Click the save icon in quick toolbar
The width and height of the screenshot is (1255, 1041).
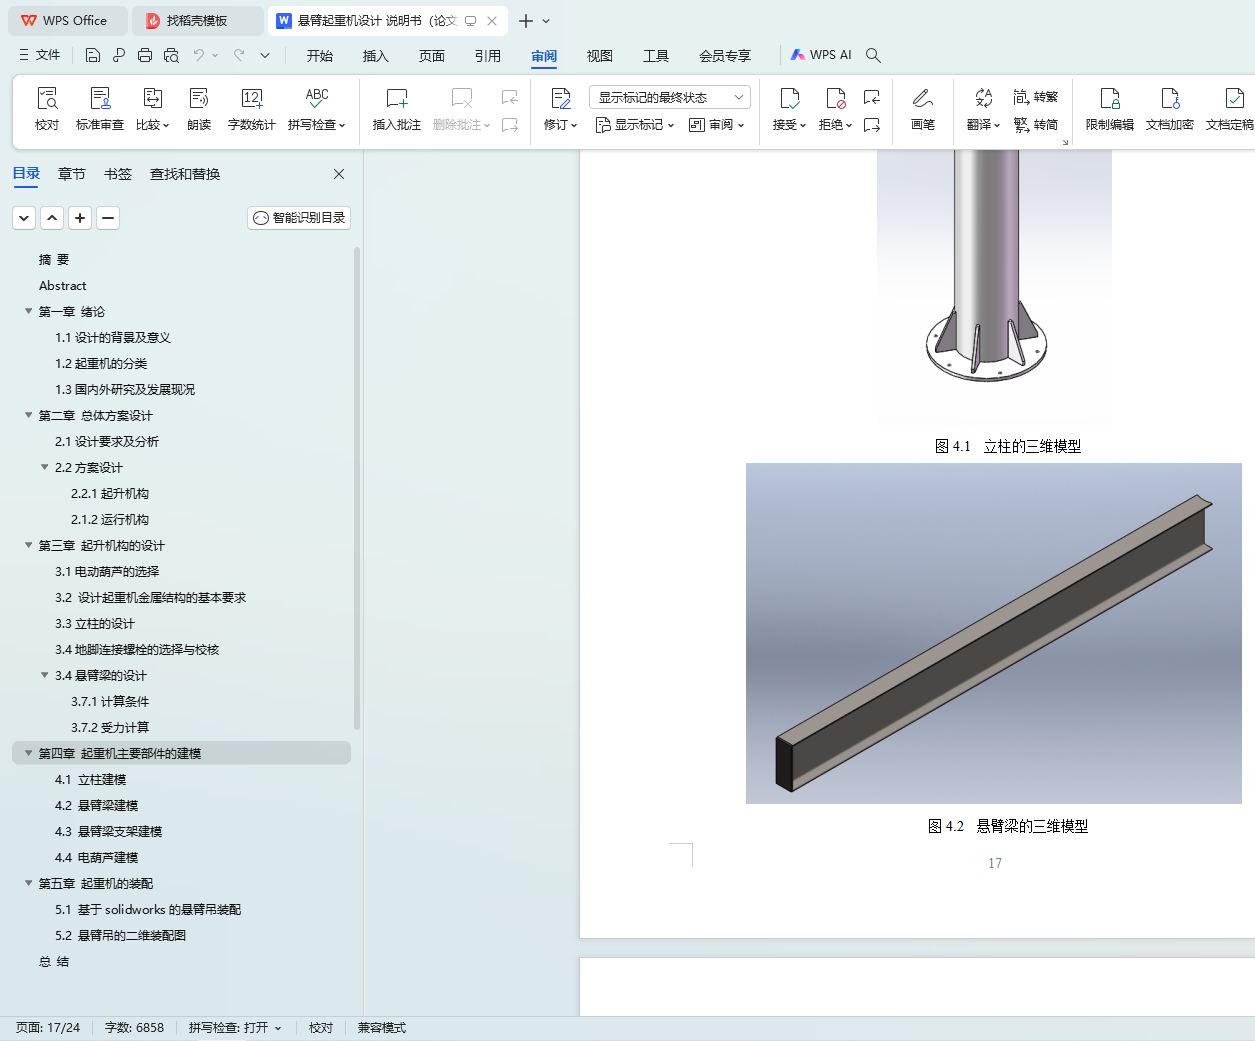(x=93, y=55)
